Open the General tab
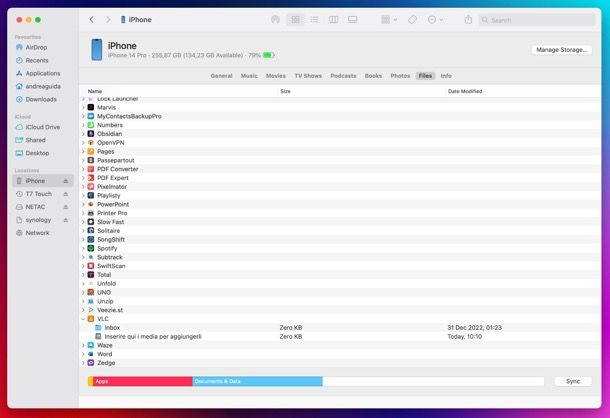 click(x=221, y=76)
